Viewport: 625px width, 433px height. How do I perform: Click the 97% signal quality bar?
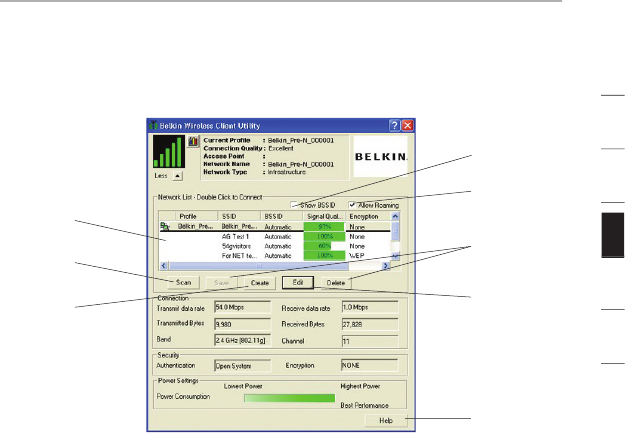click(324, 226)
